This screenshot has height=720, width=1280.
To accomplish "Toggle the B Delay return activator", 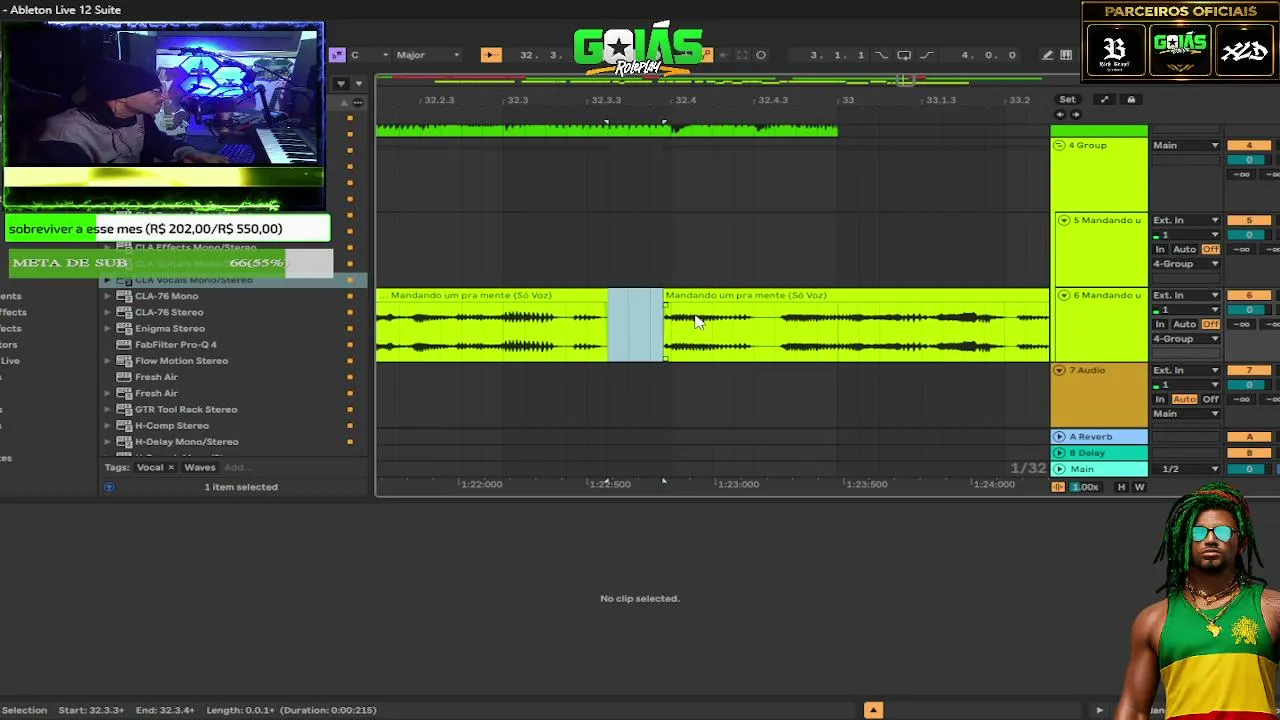I will [x=1248, y=453].
